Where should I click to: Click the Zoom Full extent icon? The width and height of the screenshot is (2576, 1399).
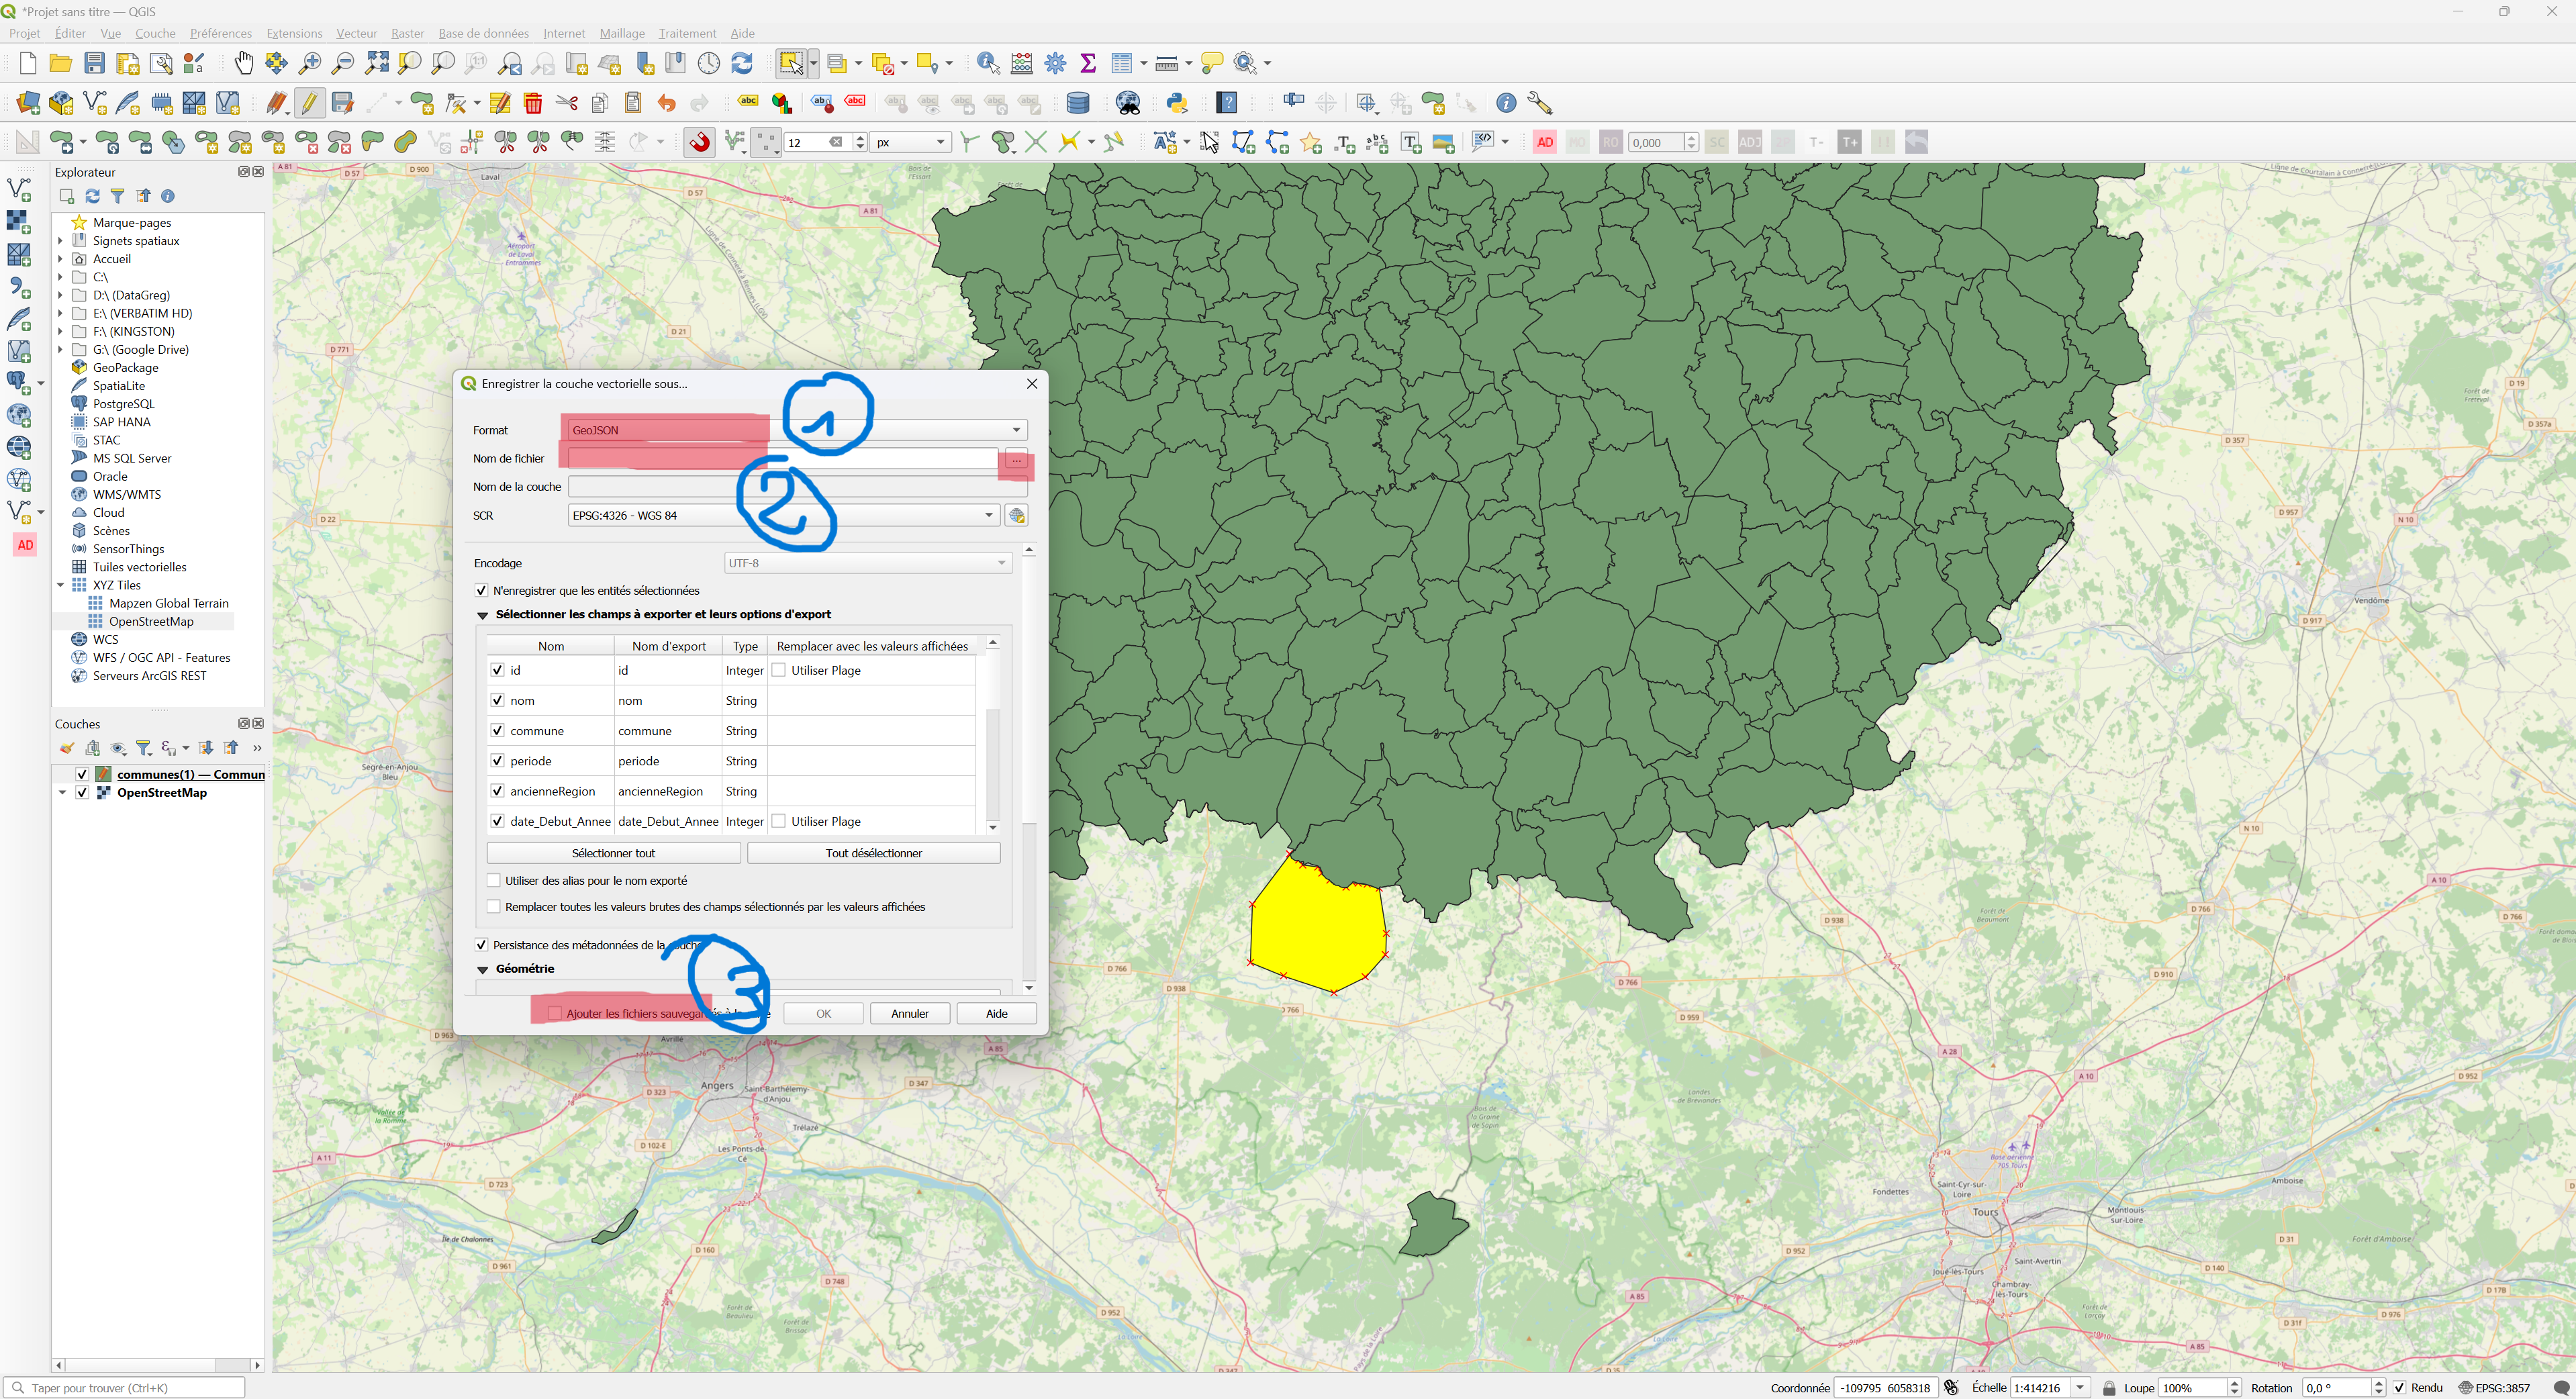(x=376, y=64)
